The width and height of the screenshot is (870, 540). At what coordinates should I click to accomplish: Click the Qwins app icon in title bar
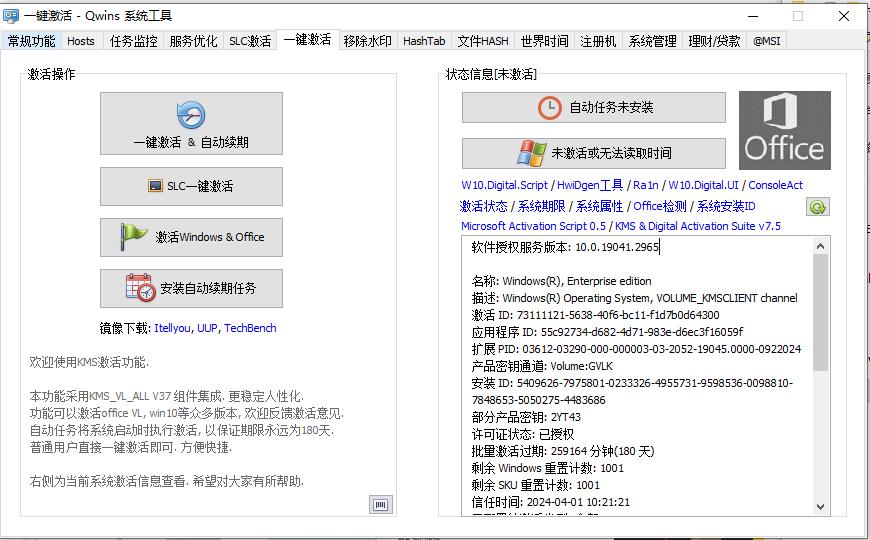(11, 16)
